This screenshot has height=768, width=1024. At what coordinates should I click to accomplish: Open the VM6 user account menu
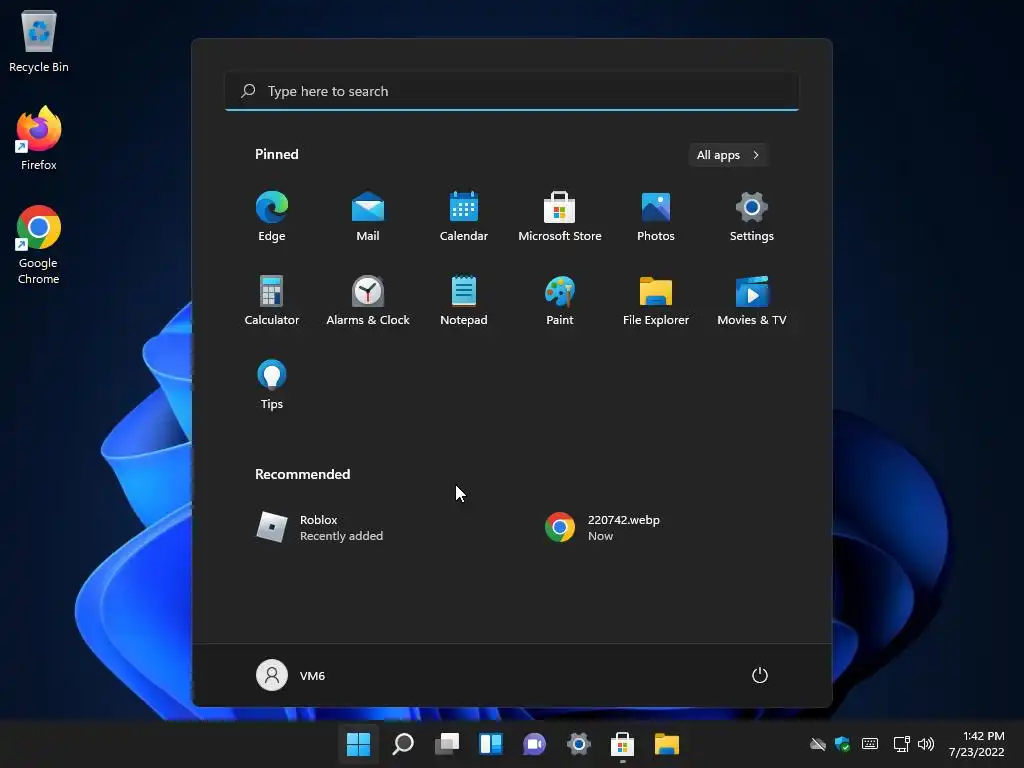[291, 675]
